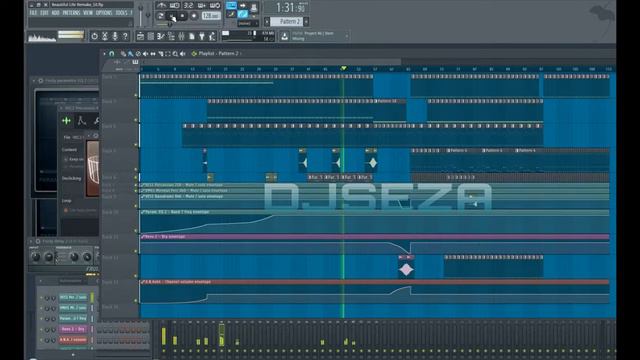Image resolution: width=640 pixels, height=360 pixels.
Task: Select the Zoom tool in Playlist toolbar
Action: 175,53
